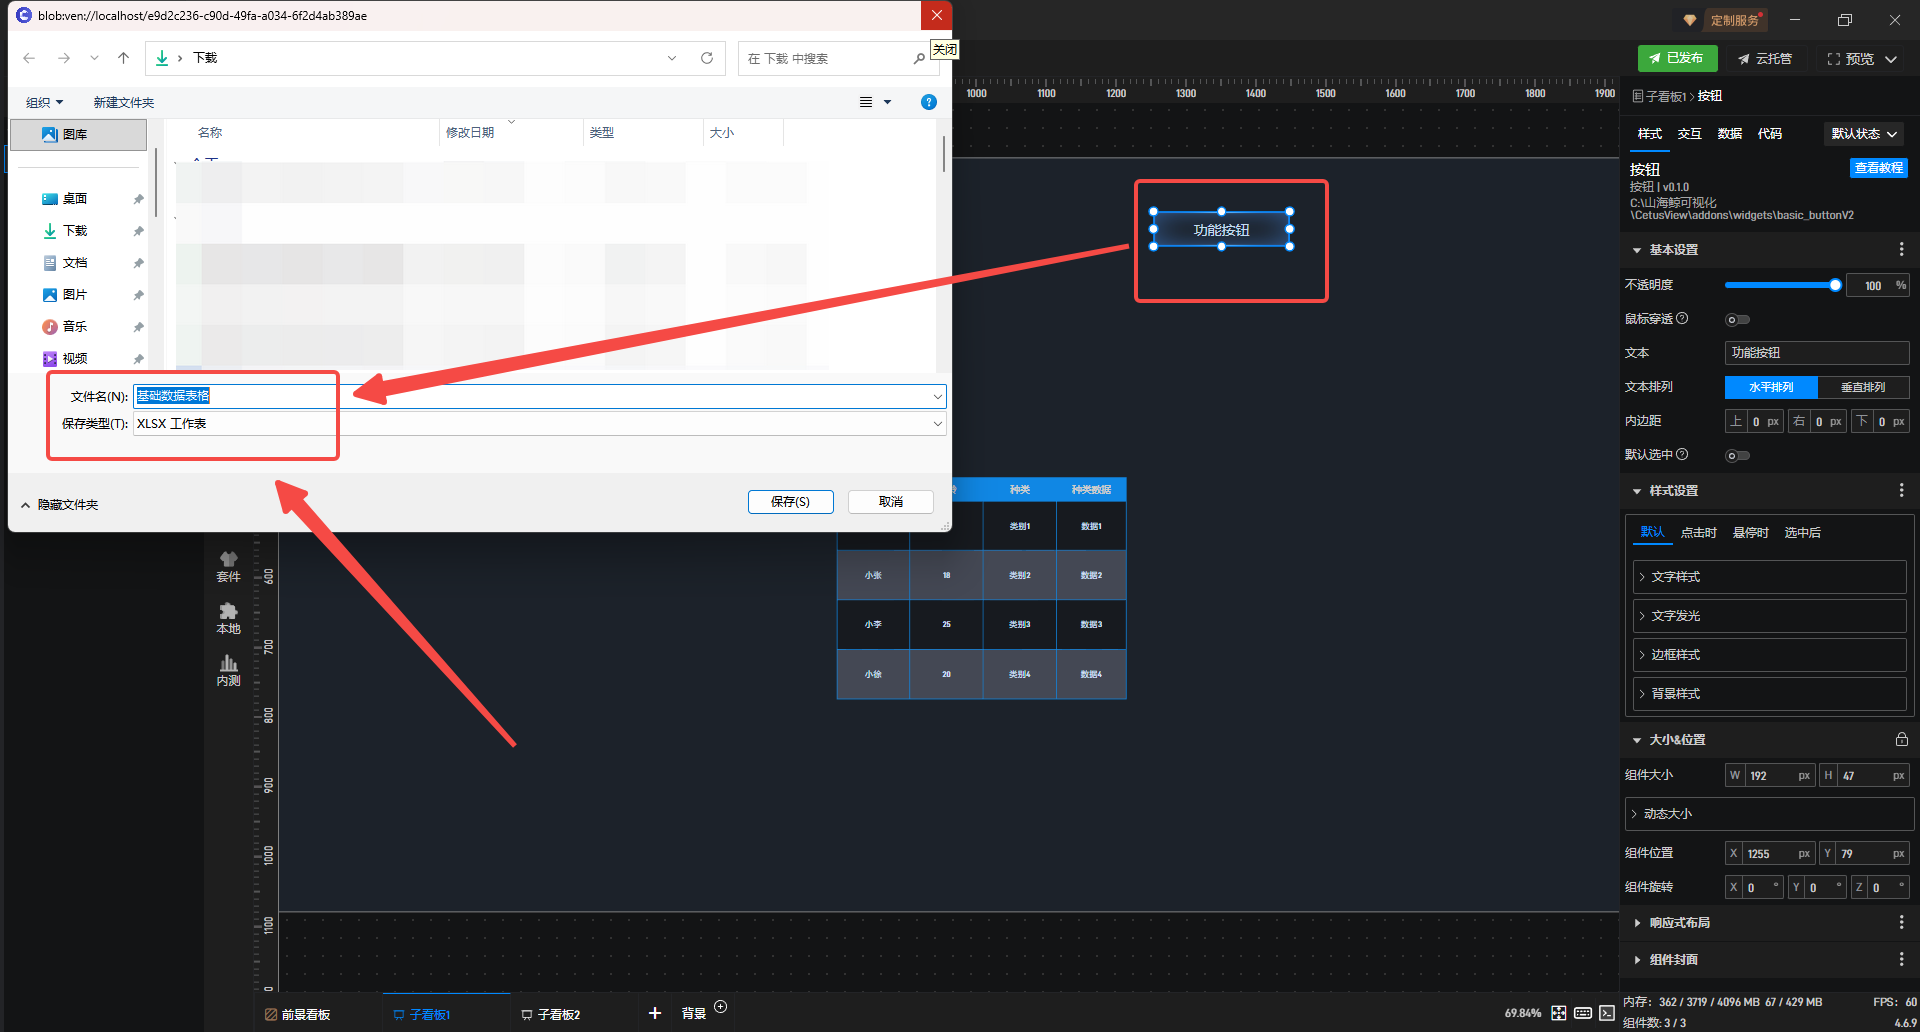Open the 默认状态 state dropdown
The width and height of the screenshot is (1920, 1032).
pyautogui.click(x=1864, y=134)
